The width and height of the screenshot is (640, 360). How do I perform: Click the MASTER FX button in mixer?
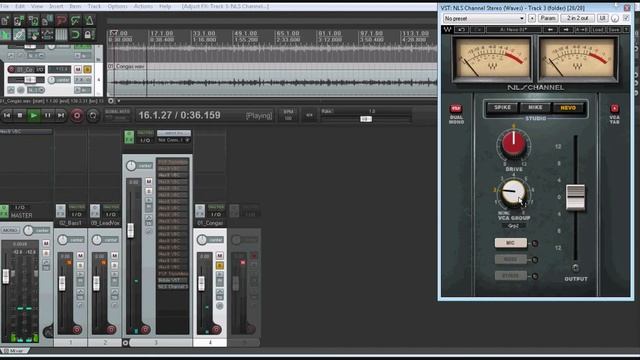tap(4, 211)
